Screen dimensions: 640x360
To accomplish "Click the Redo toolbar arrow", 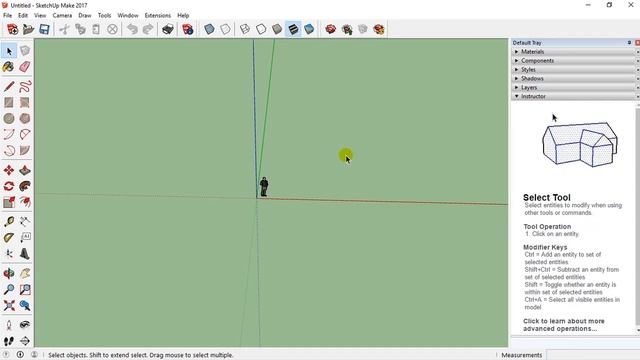I will (148, 29).
